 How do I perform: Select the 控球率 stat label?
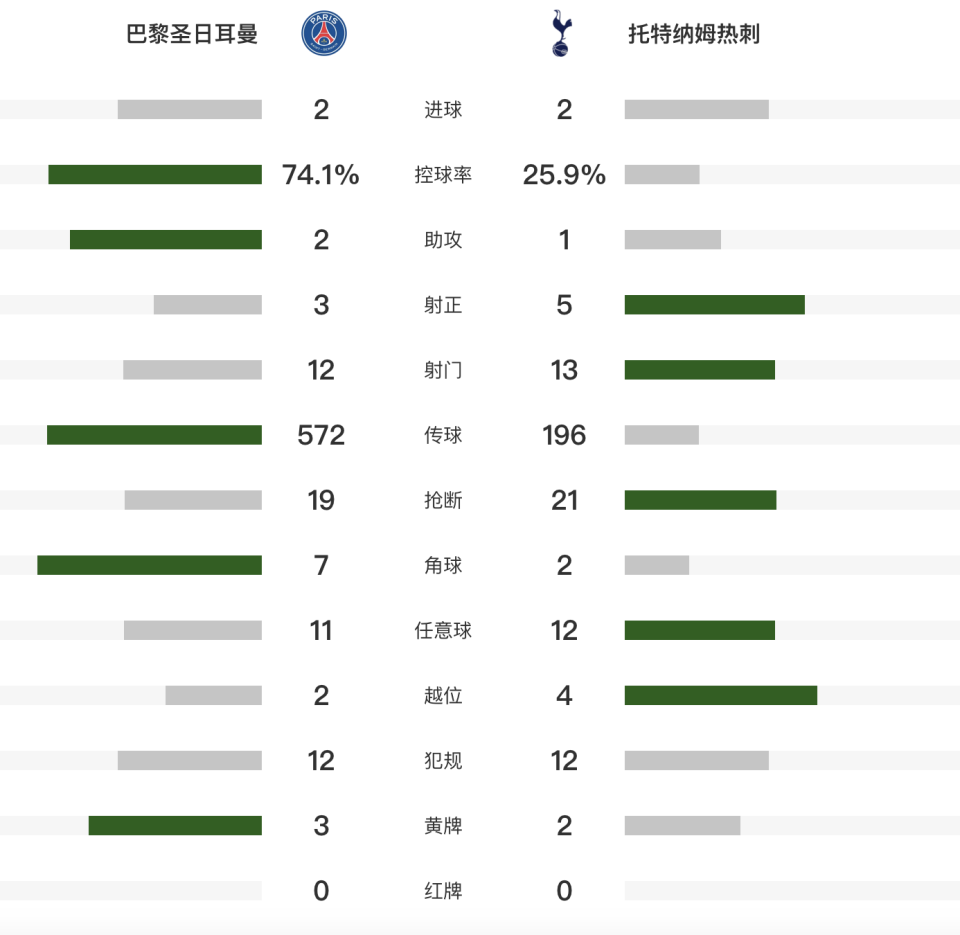443,175
